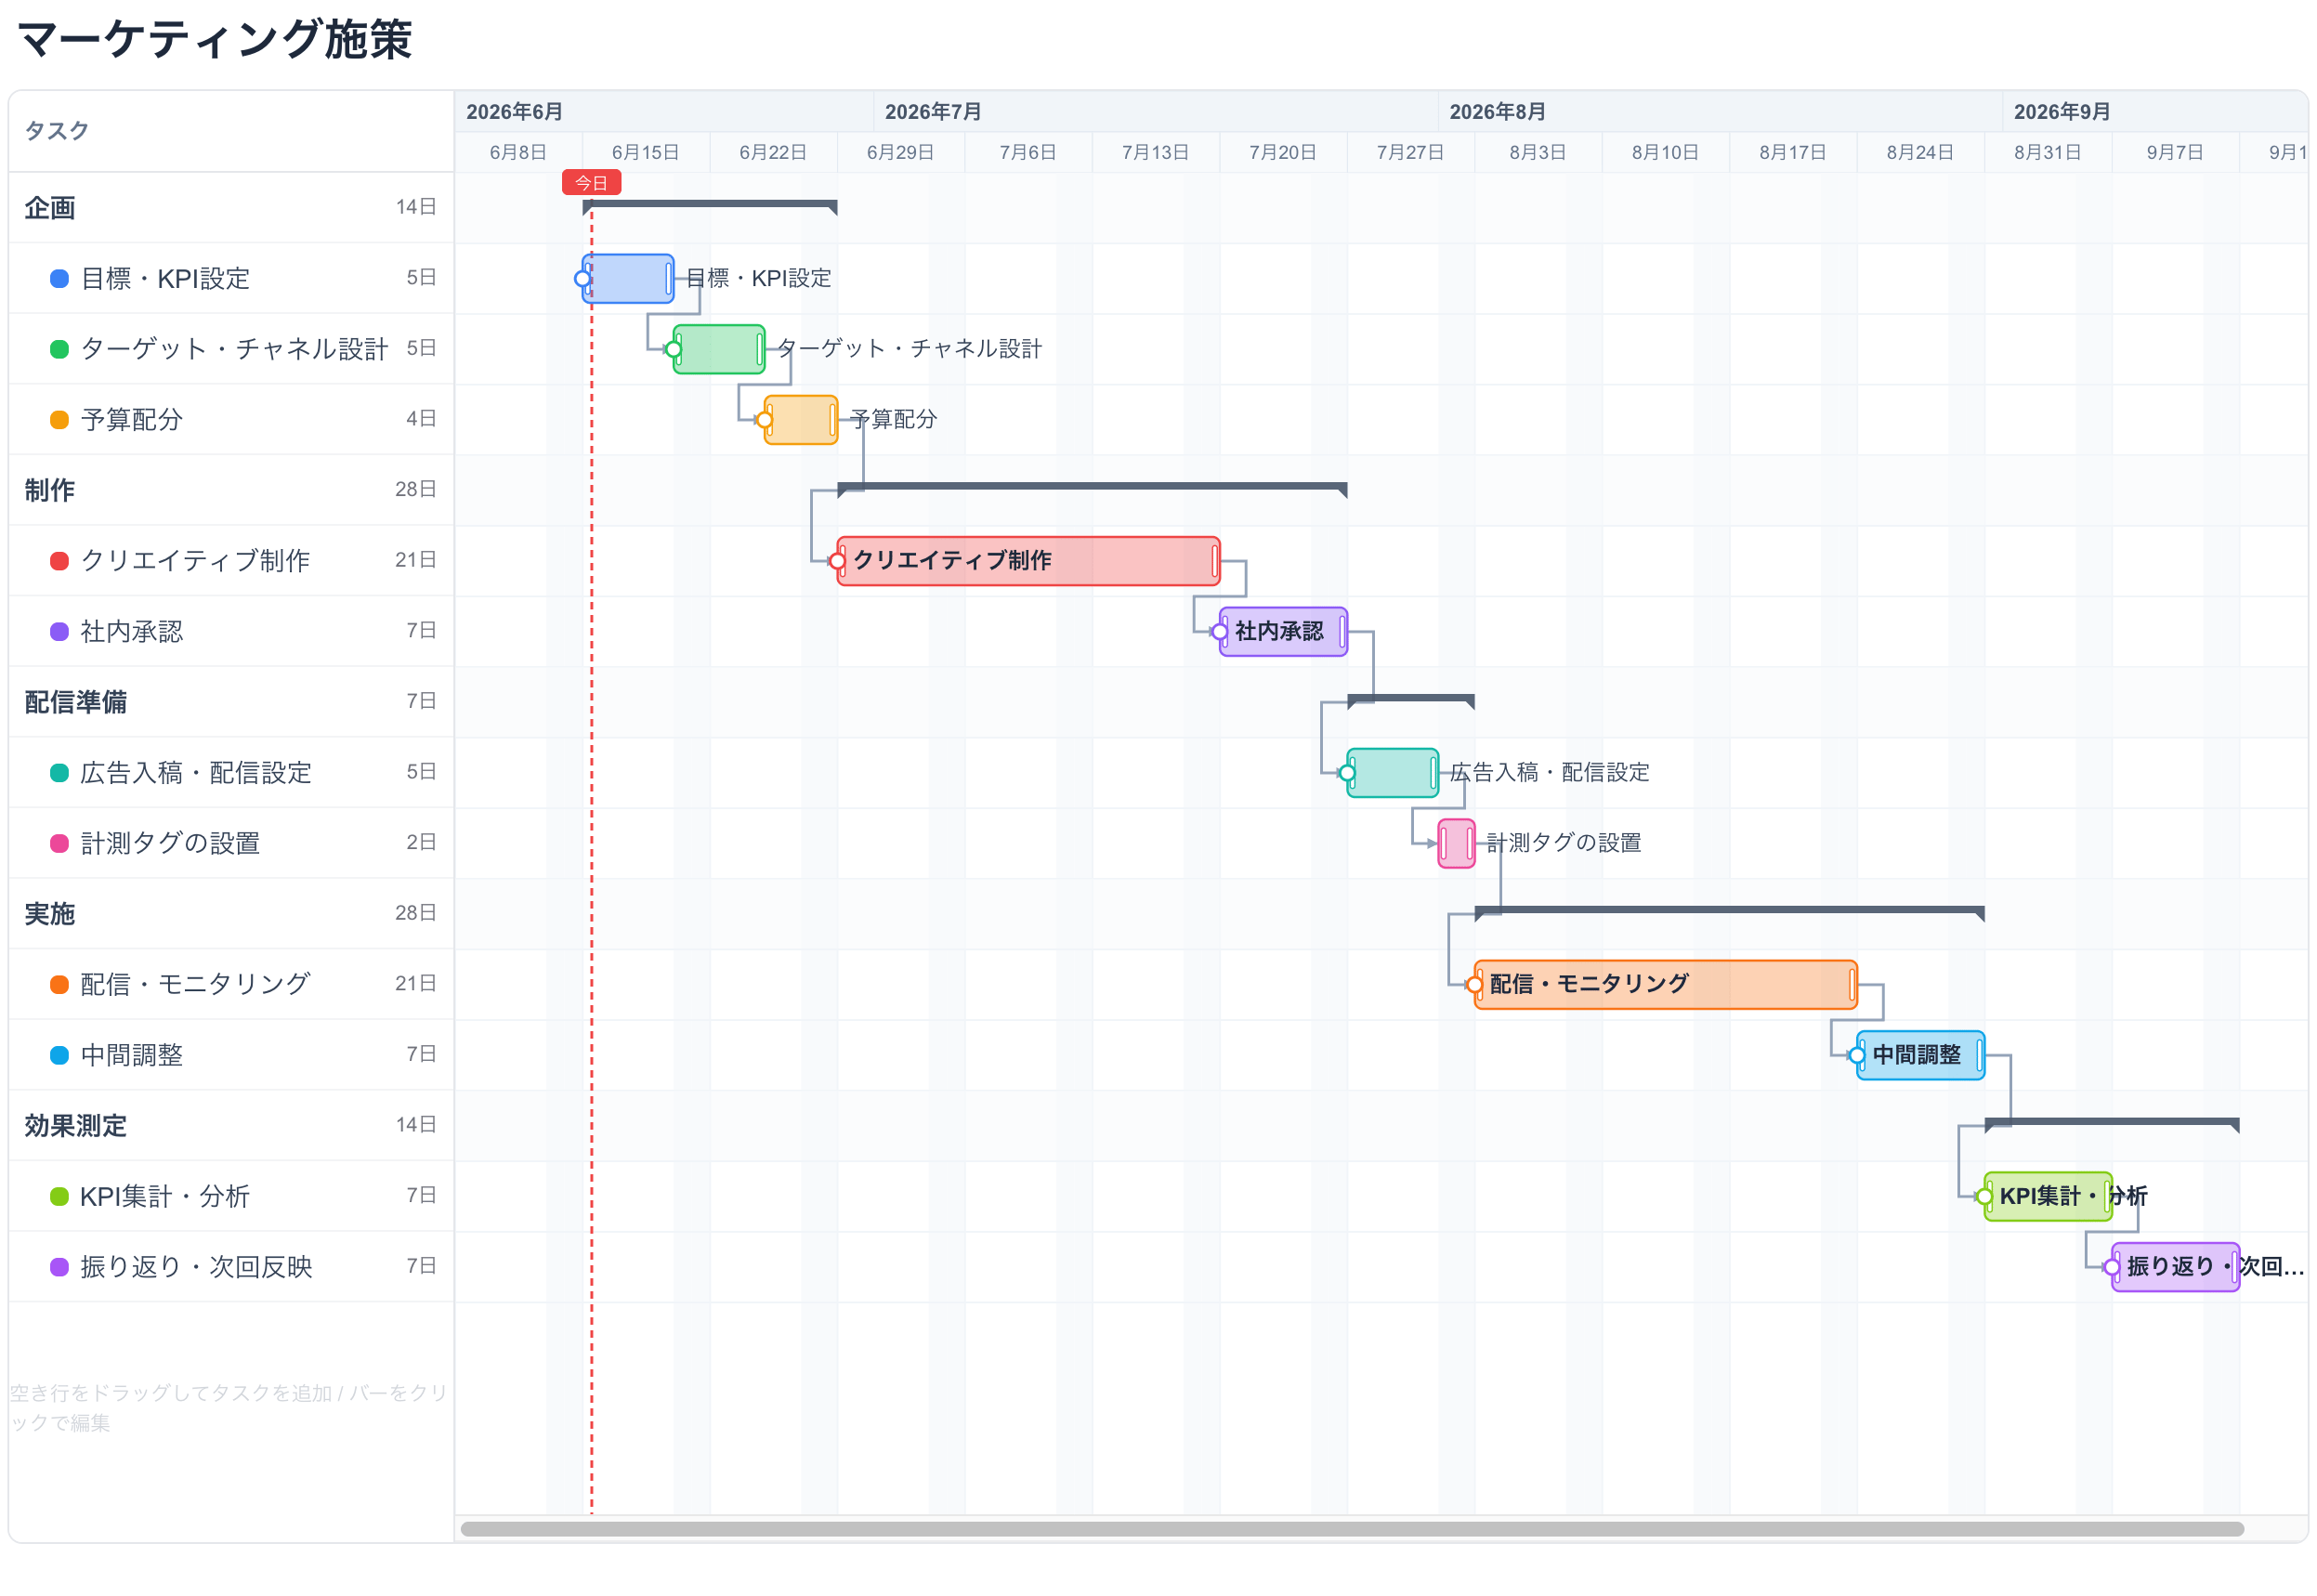Select the teal 広告入稿・配信設定 task bar
Viewport: 2317px width, 1596px height.
[1392, 773]
